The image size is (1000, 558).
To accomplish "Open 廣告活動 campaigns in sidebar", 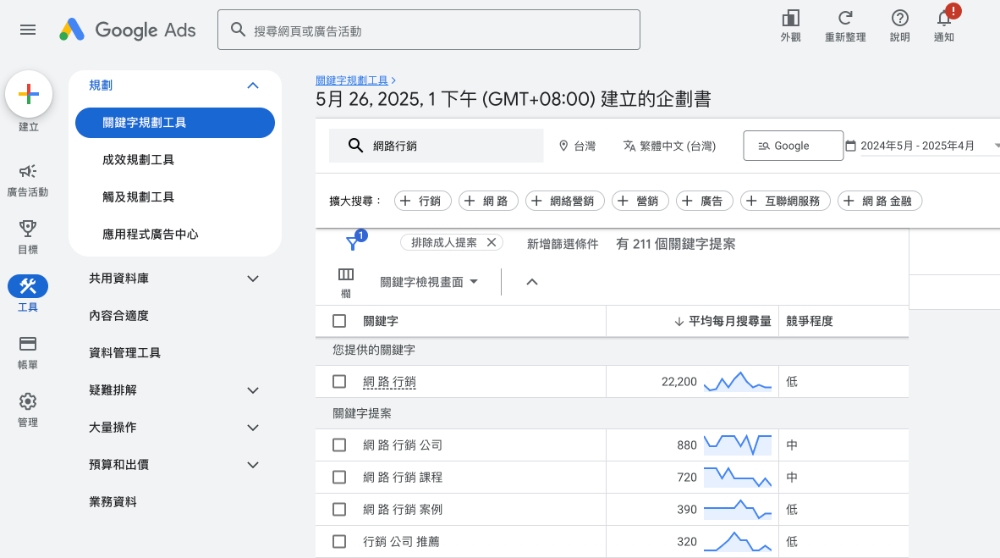I will coord(27,180).
